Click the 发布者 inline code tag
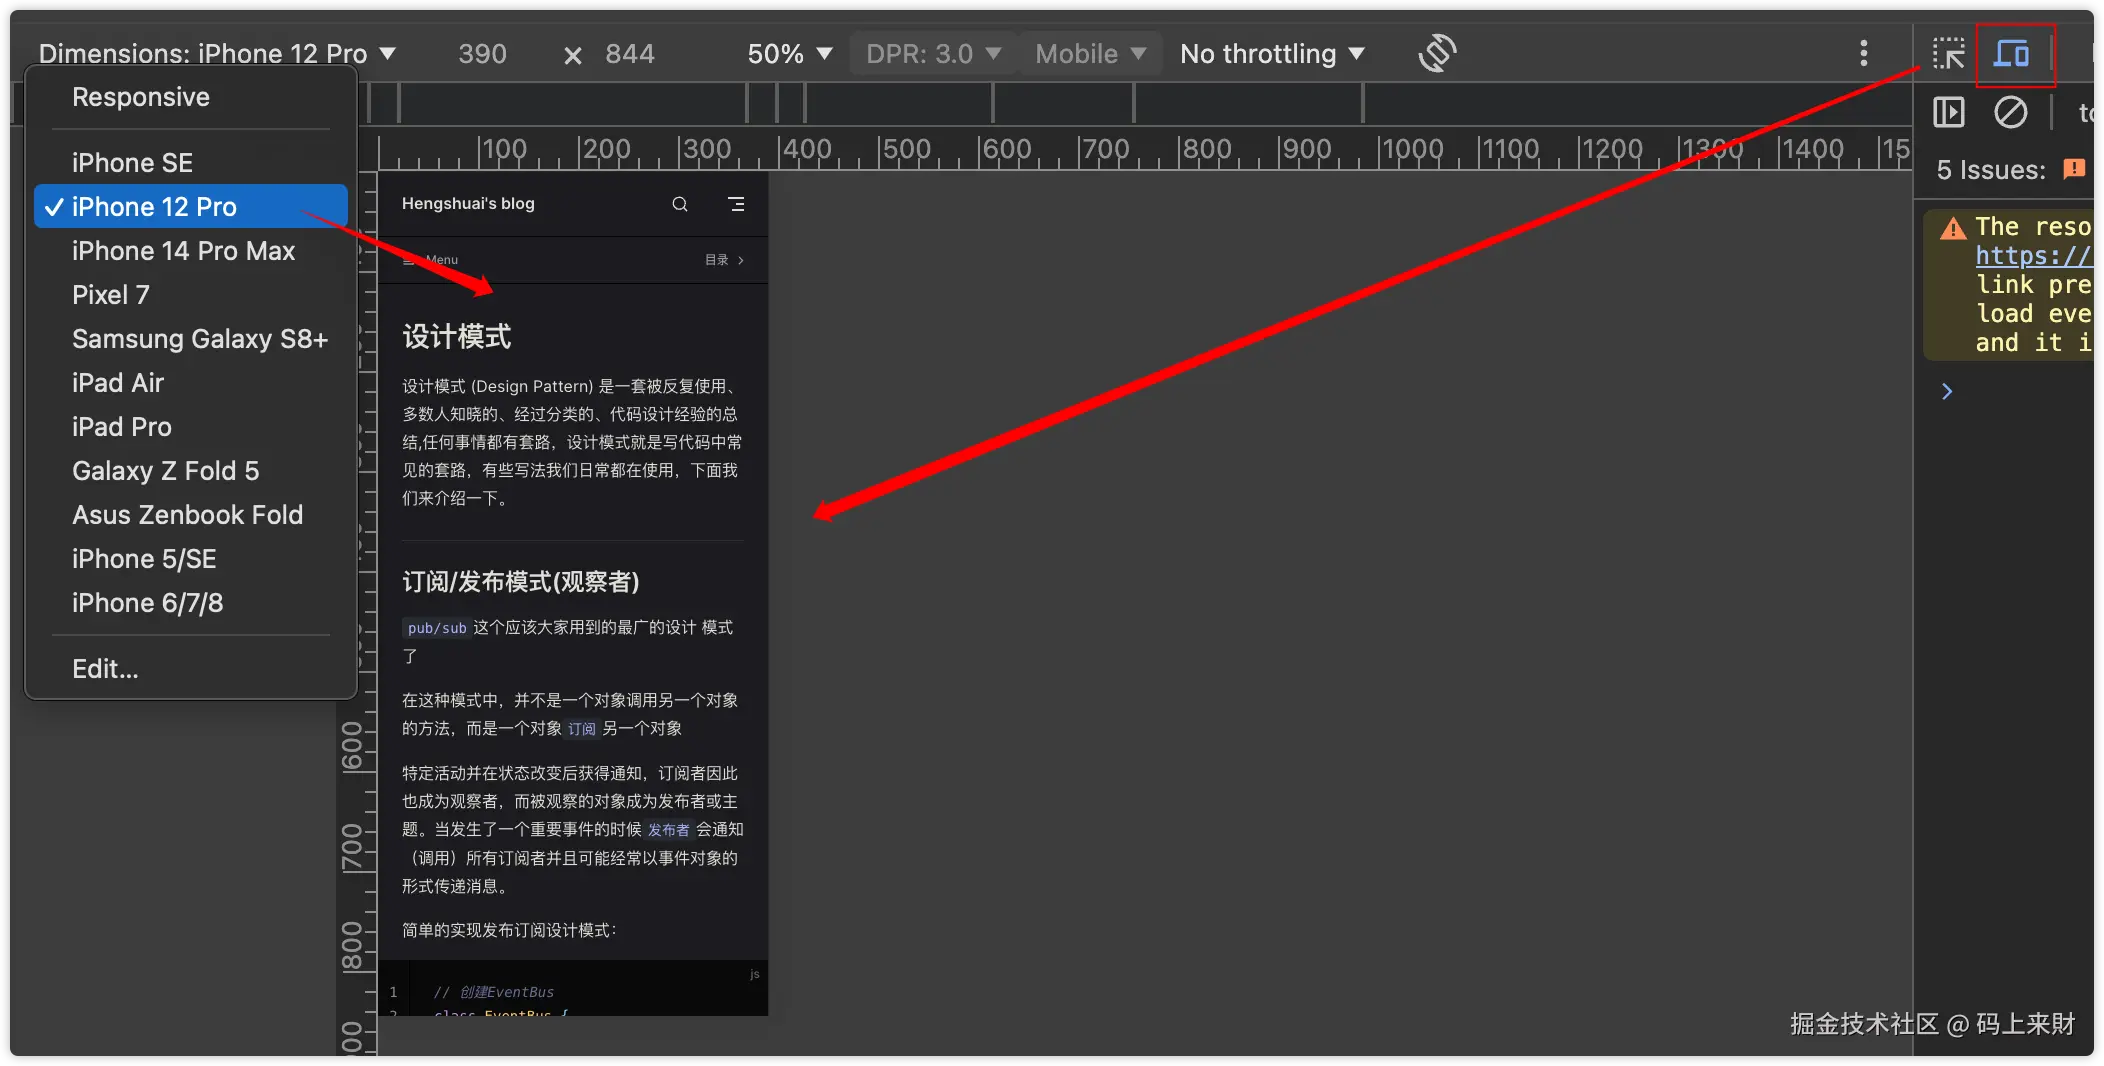This screenshot has height=1066, width=2104. pyautogui.click(x=669, y=830)
